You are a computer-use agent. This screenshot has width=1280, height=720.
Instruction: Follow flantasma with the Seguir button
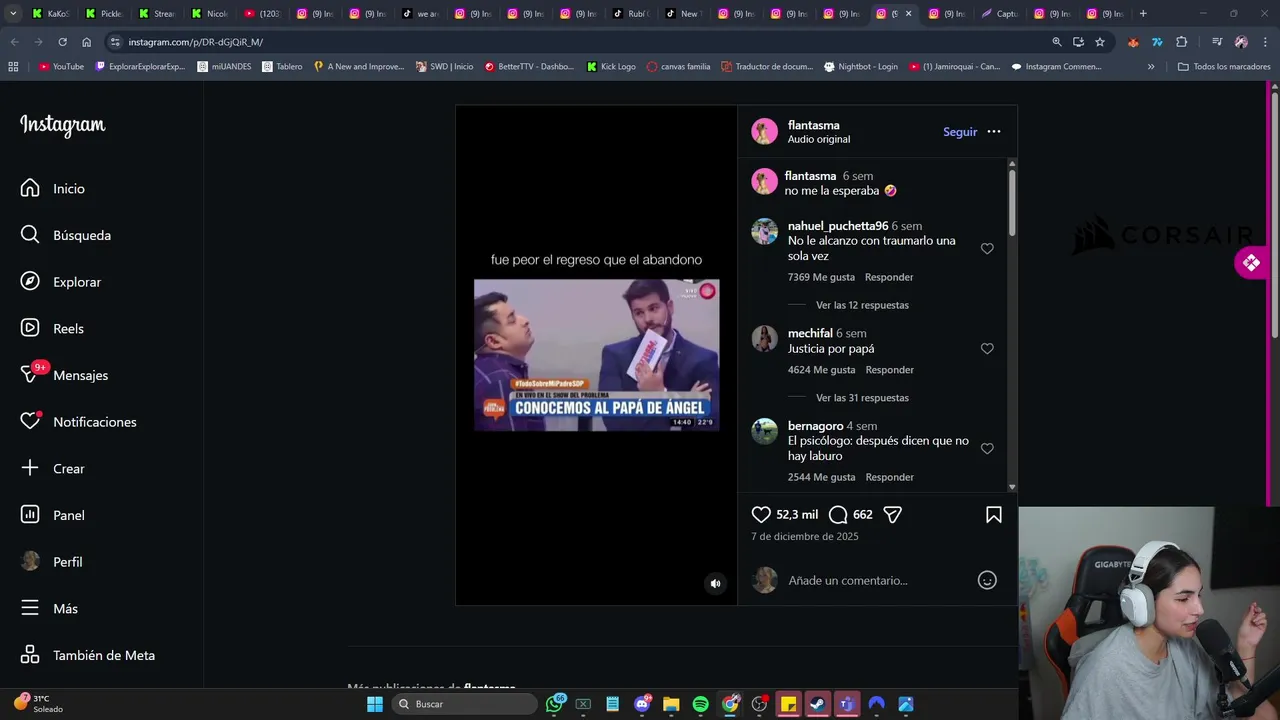pyautogui.click(x=960, y=132)
